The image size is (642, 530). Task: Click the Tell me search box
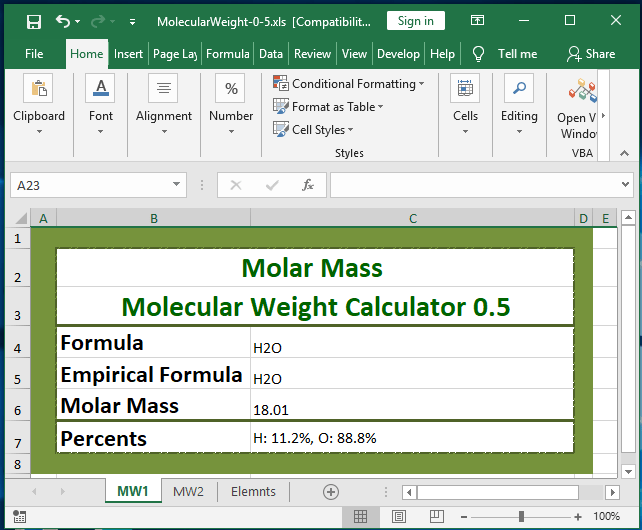(x=518, y=54)
